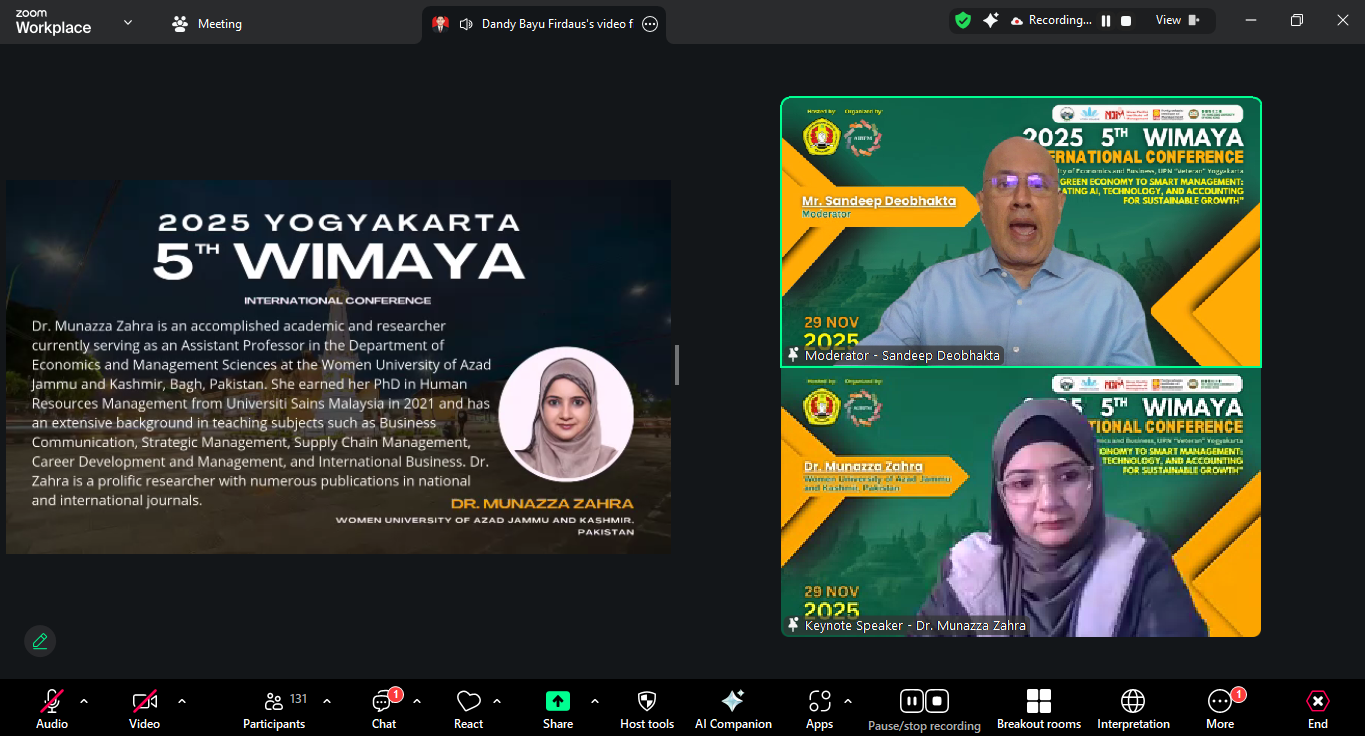The height and width of the screenshot is (736, 1365).
Task: Expand the Participants options chevron
Action: coord(327,701)
